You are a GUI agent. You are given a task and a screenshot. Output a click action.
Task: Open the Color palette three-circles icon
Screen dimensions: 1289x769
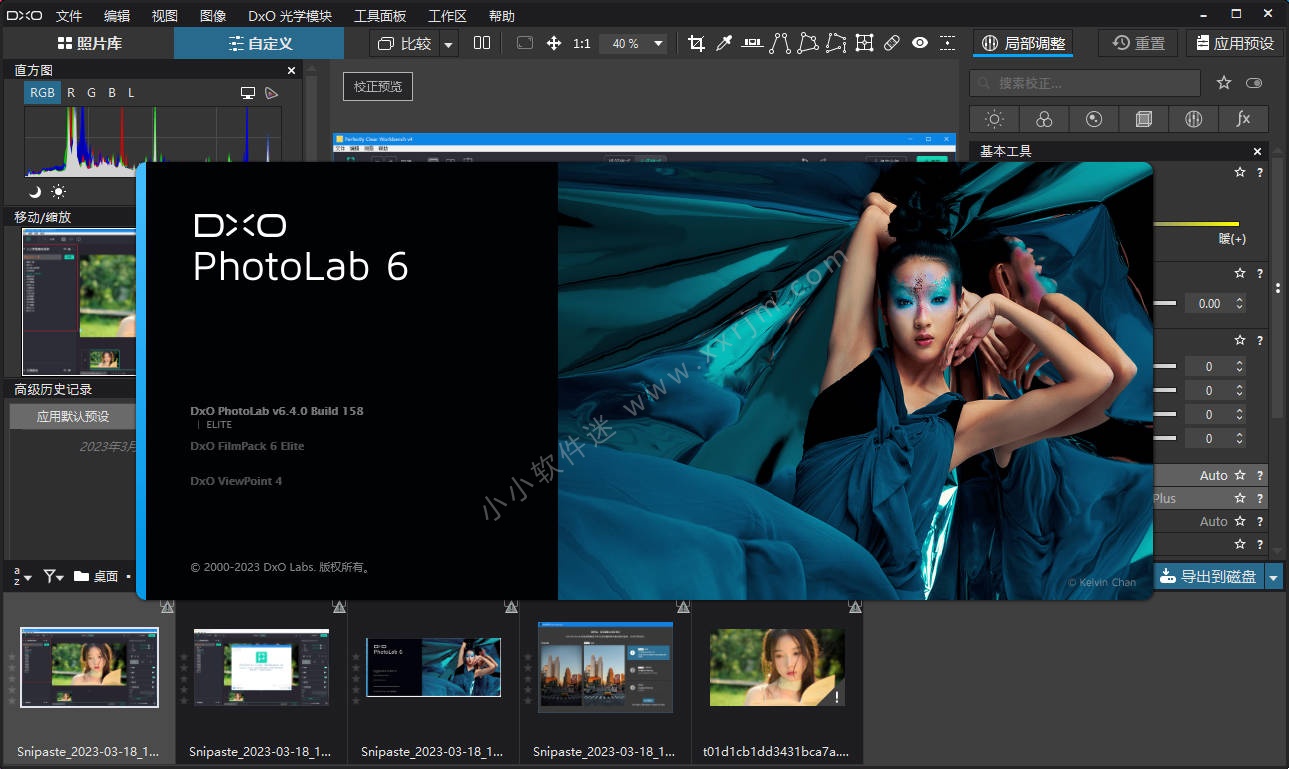(x=1044, y=119)
